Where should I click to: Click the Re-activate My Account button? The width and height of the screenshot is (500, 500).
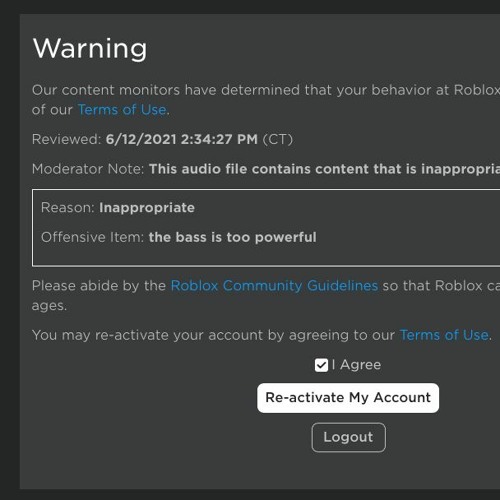(348, 398)
